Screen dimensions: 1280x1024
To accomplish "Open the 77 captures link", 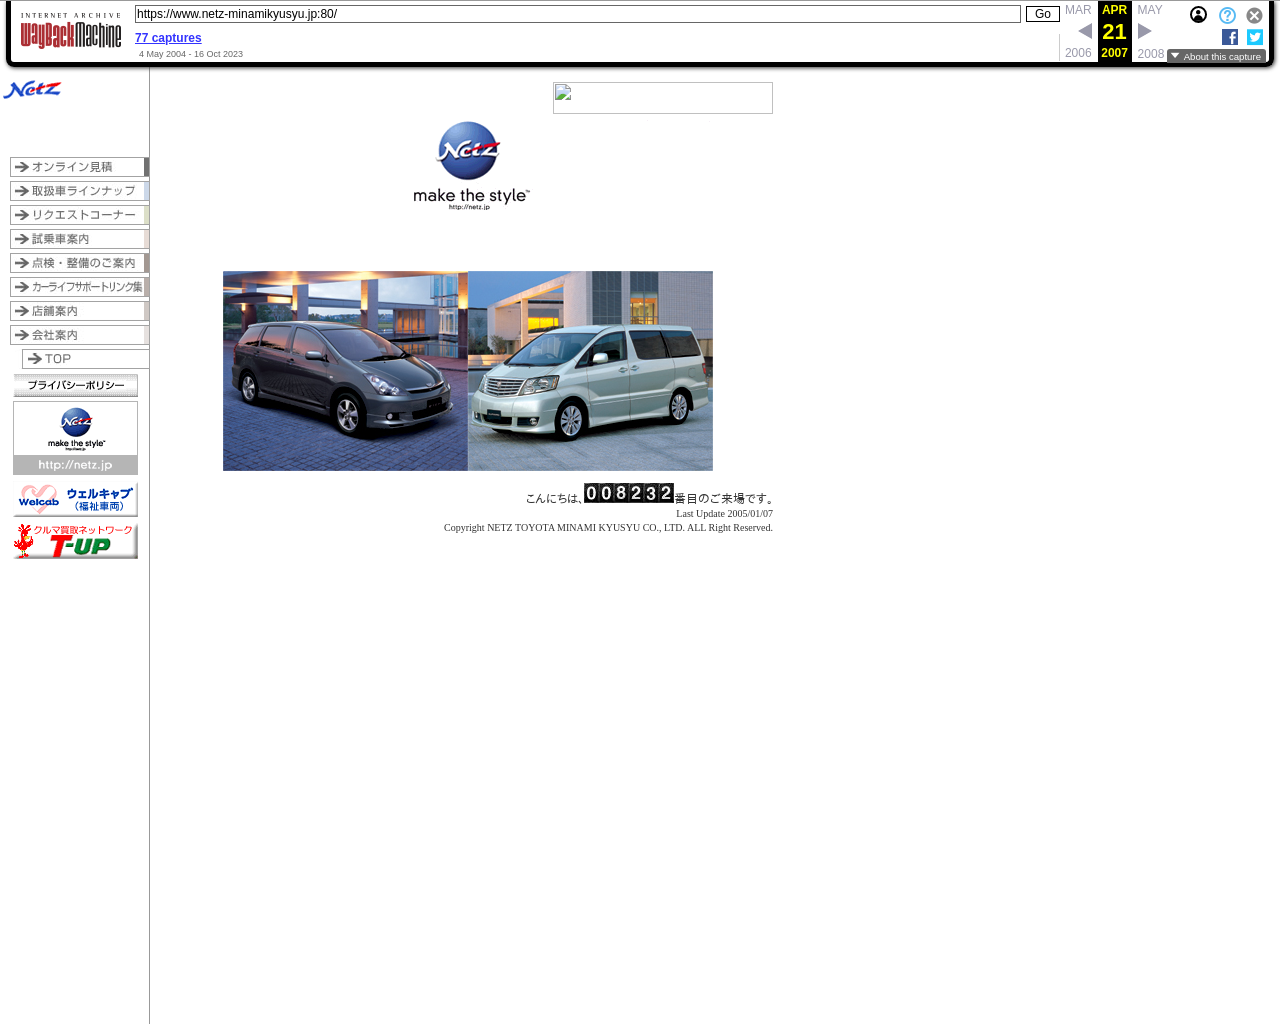I will point(168,38).
